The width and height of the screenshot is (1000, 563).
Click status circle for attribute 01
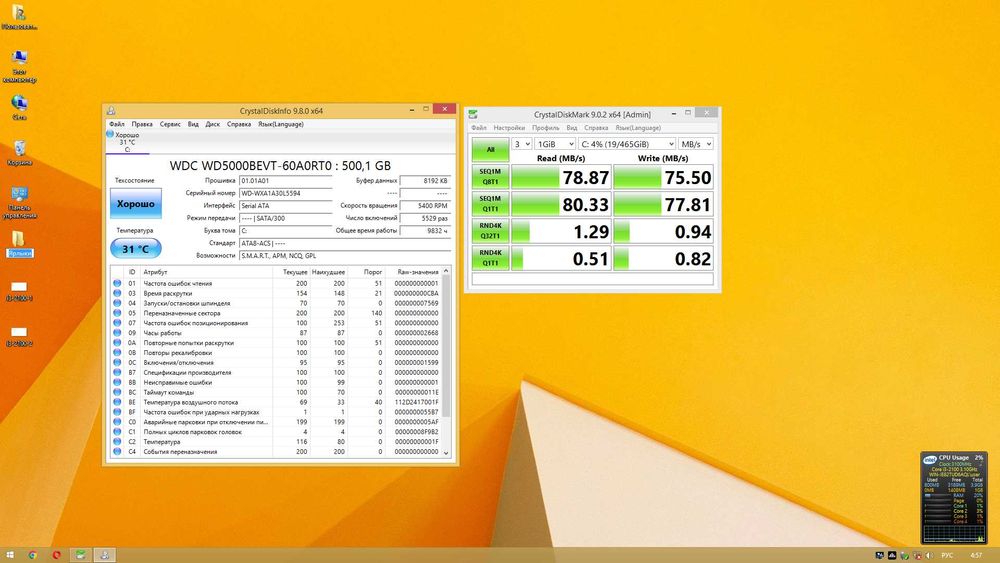(117, 283)
